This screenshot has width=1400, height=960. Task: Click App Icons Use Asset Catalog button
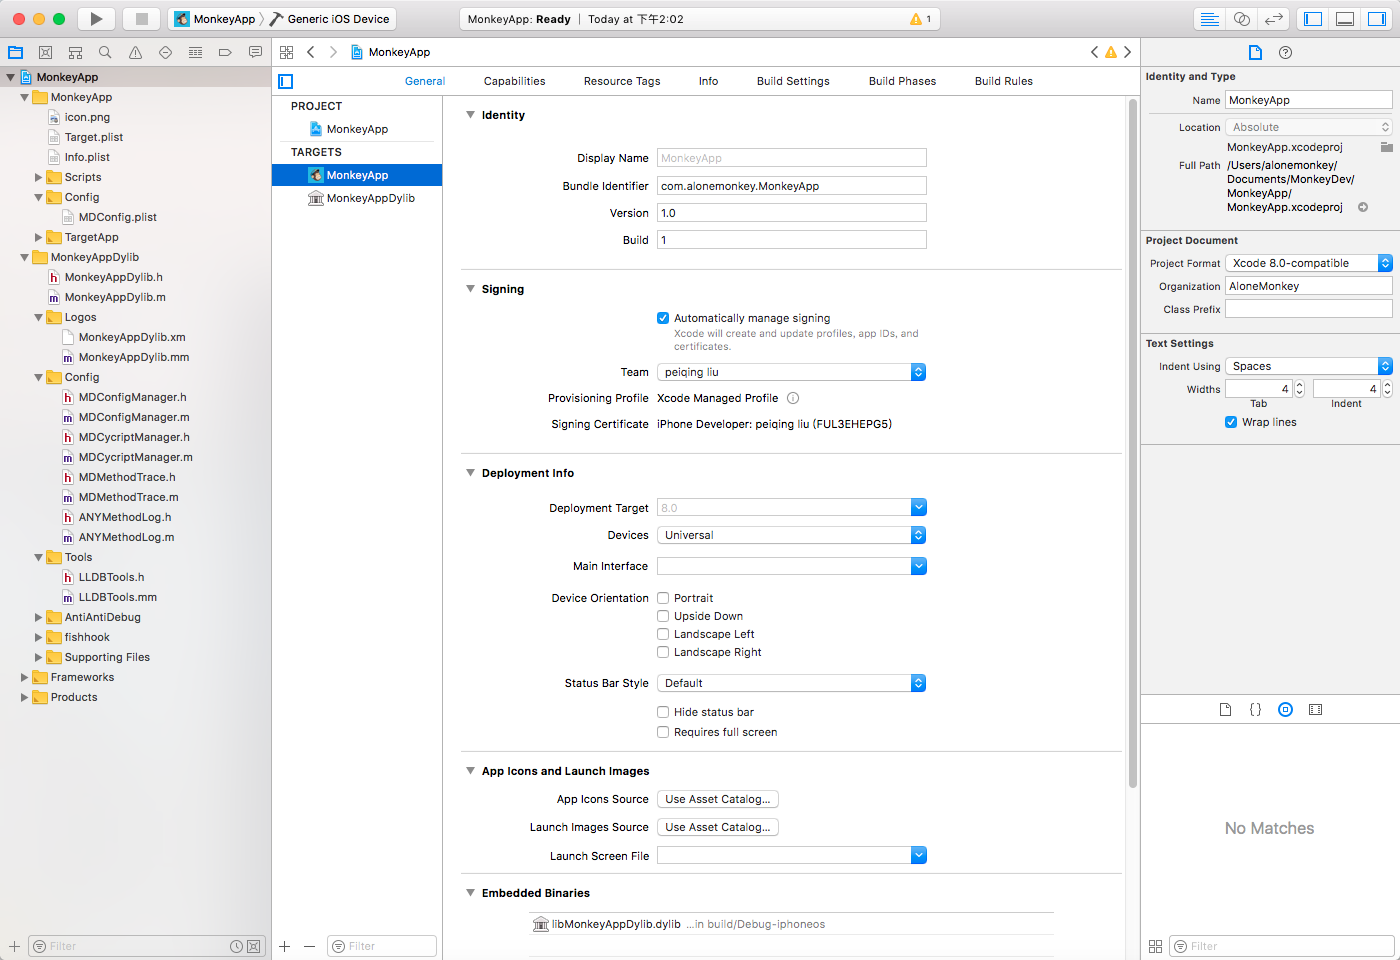coord(718,799)
